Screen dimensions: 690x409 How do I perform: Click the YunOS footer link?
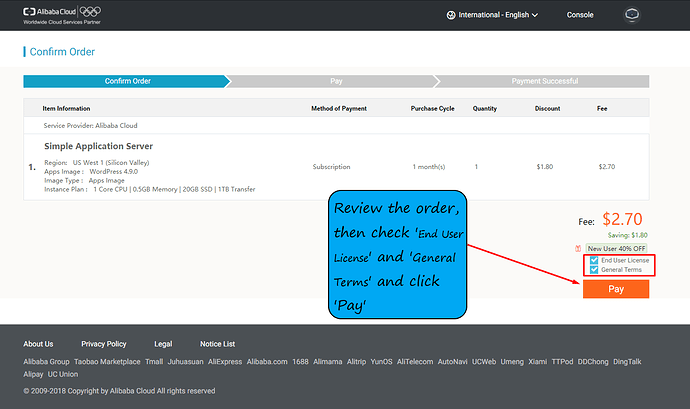381,361
